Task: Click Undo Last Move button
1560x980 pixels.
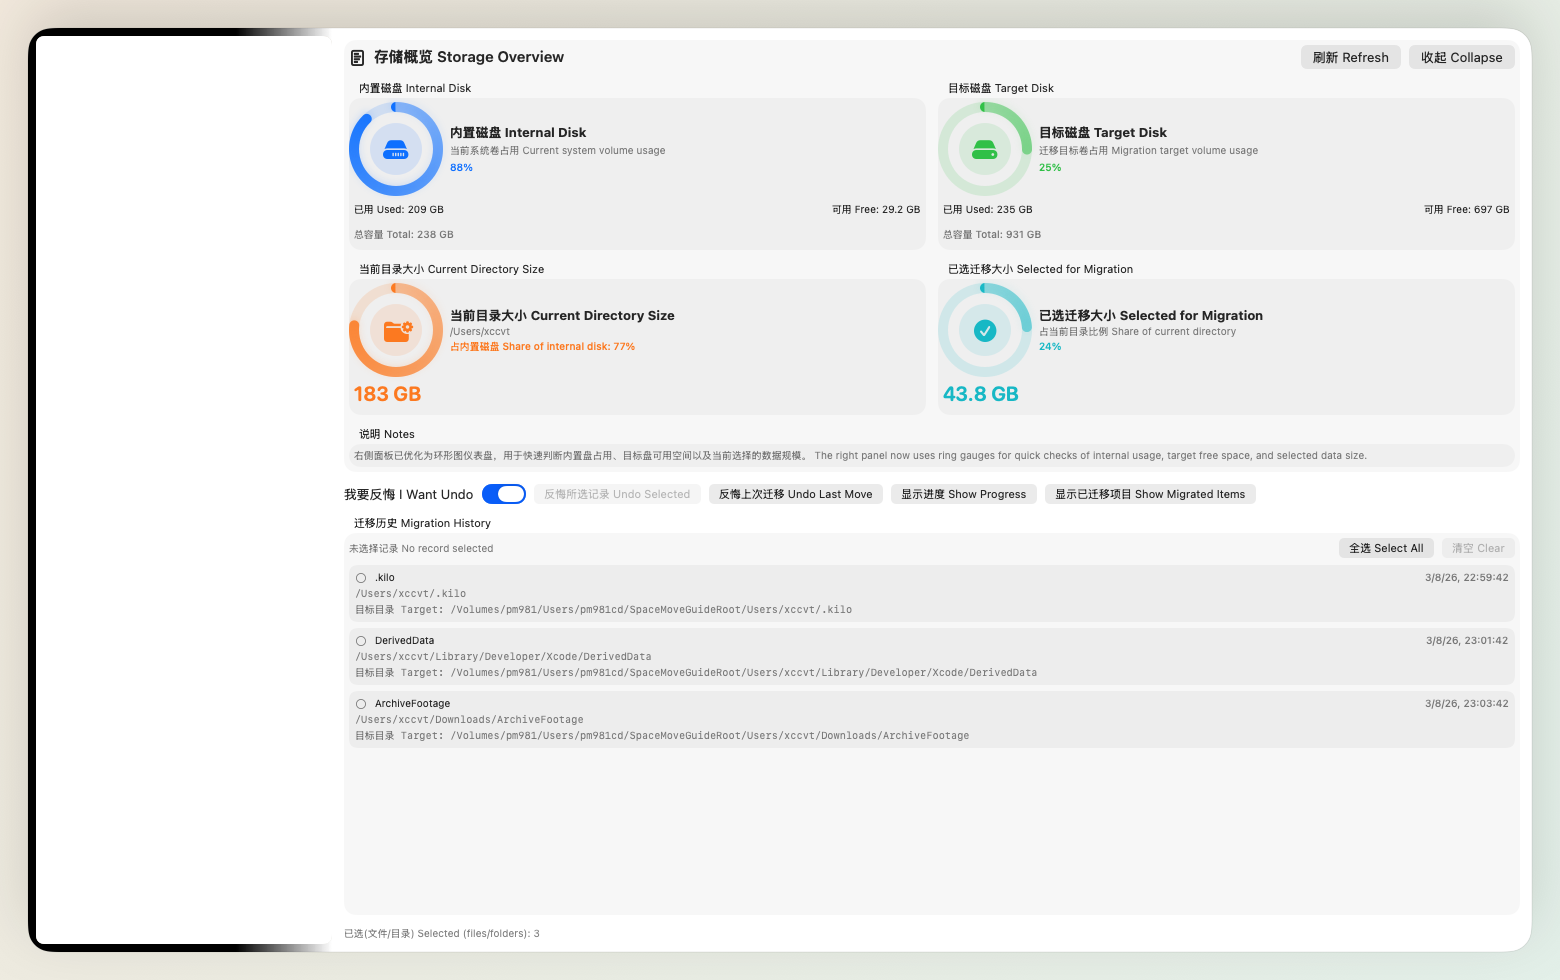Action: tap(795, 494)
